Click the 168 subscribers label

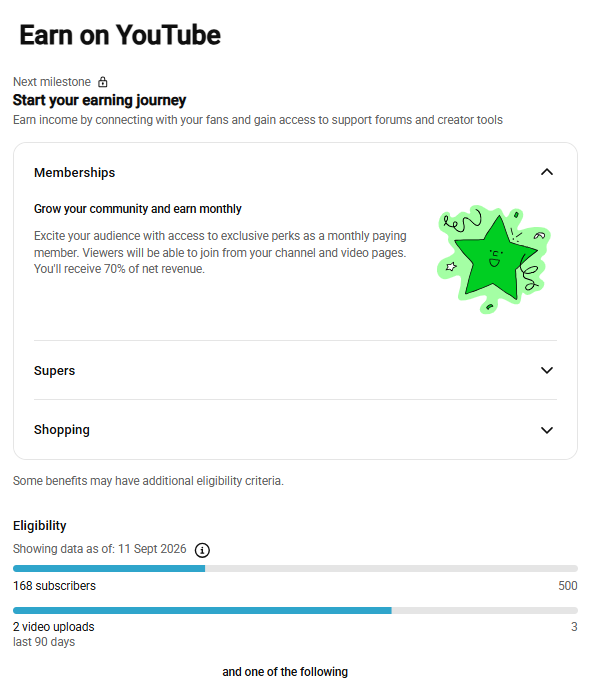coord(55,585)
